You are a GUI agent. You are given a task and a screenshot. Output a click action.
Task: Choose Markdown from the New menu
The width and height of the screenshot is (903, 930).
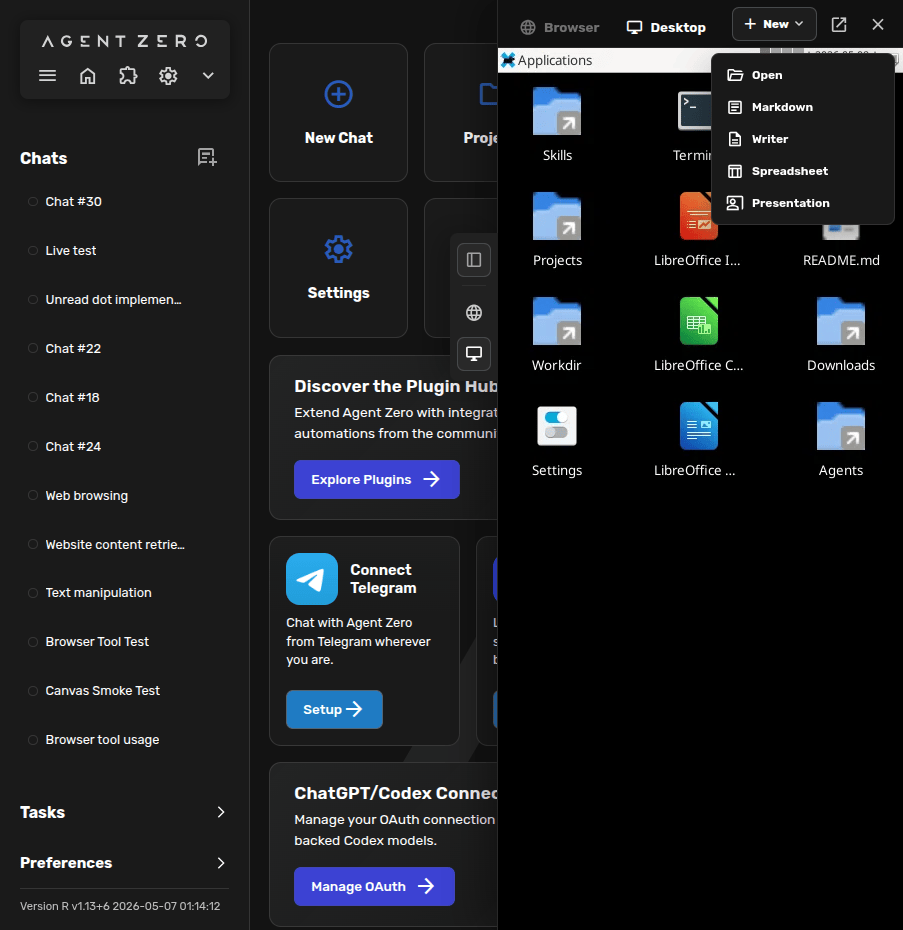[803, 107]
